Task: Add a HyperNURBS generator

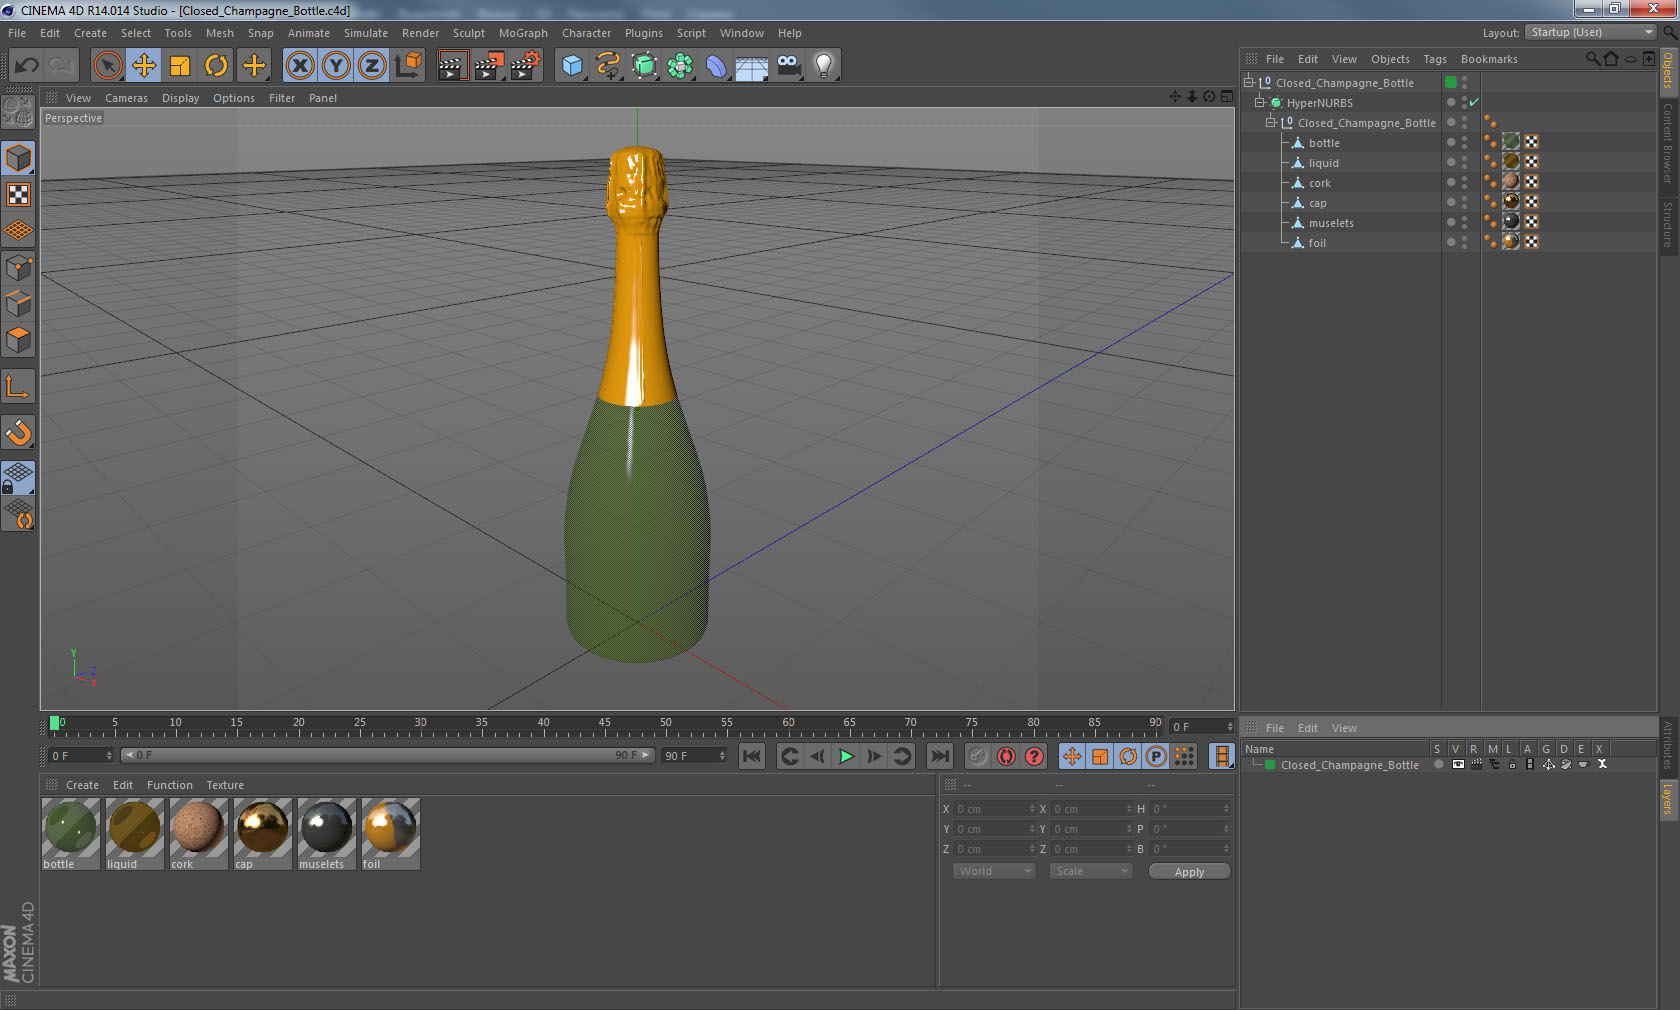Action: point(644,66)
